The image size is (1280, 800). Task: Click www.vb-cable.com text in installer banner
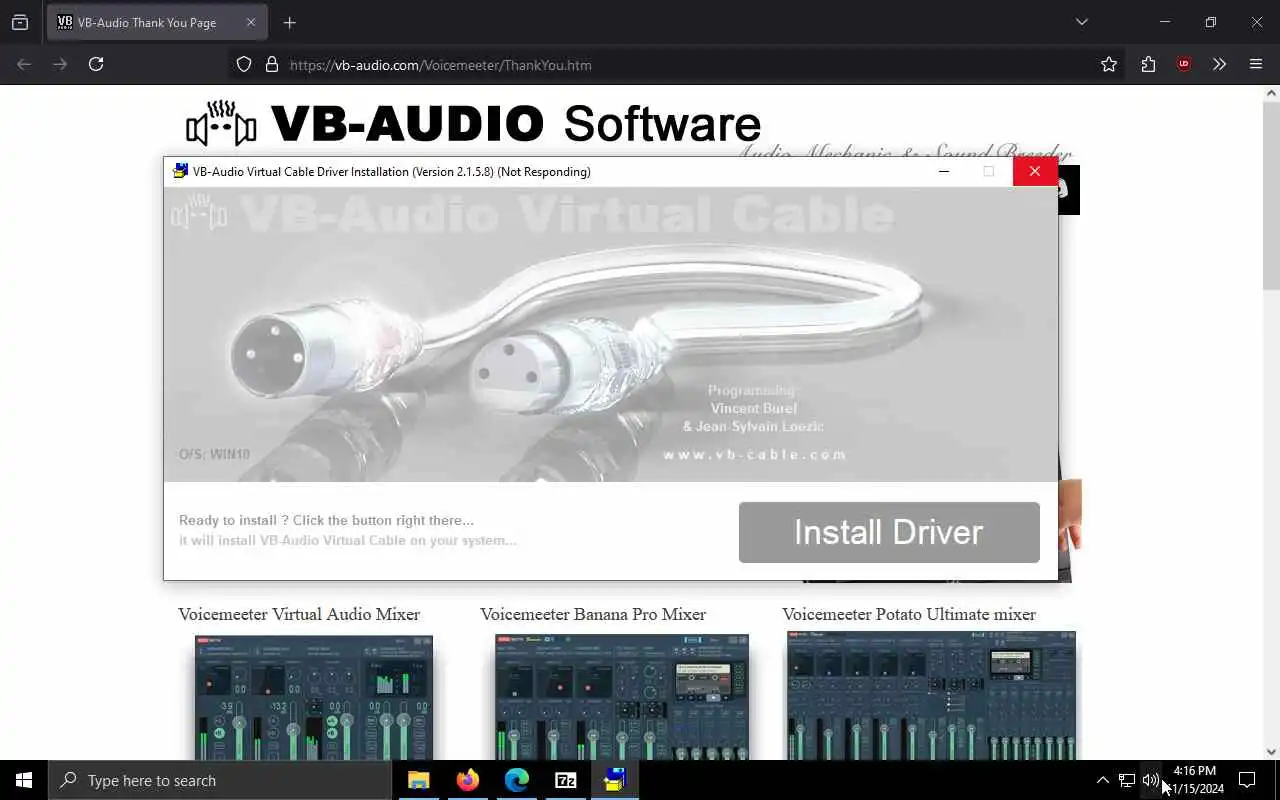pos(755,454)
